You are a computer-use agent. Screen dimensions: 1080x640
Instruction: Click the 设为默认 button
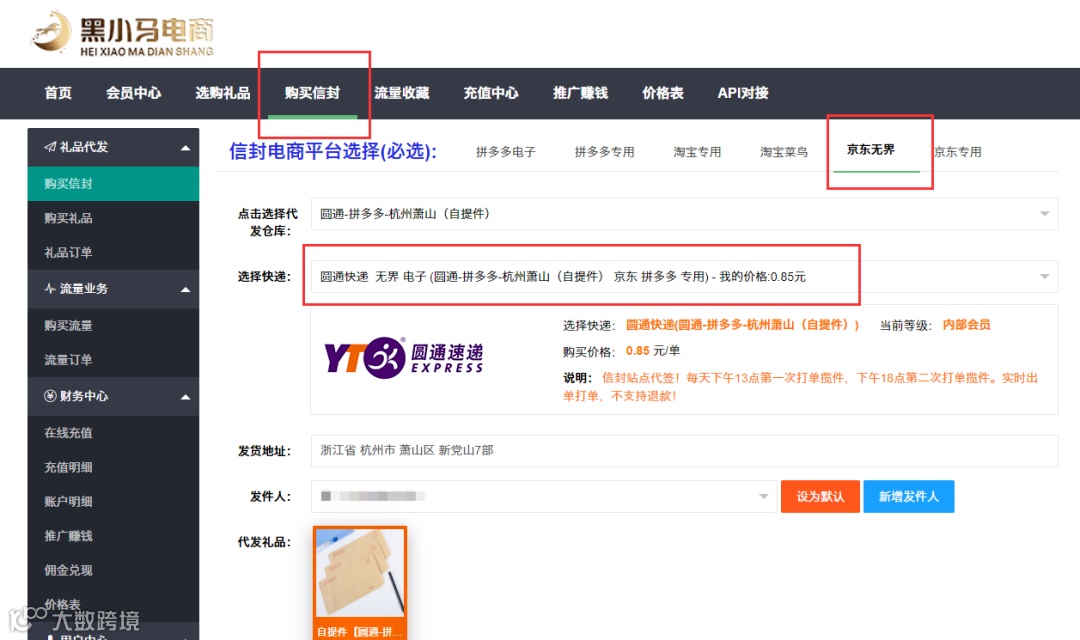(820, 497)
